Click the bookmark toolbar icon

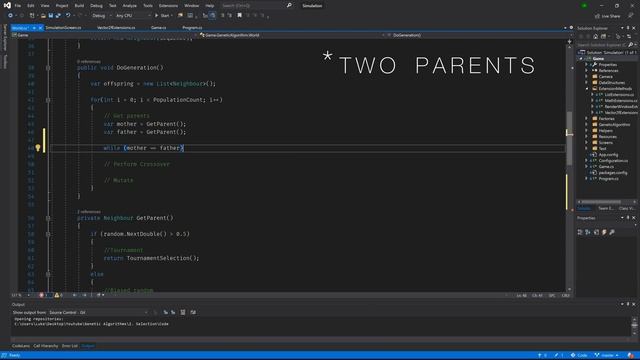click(240, 16)
